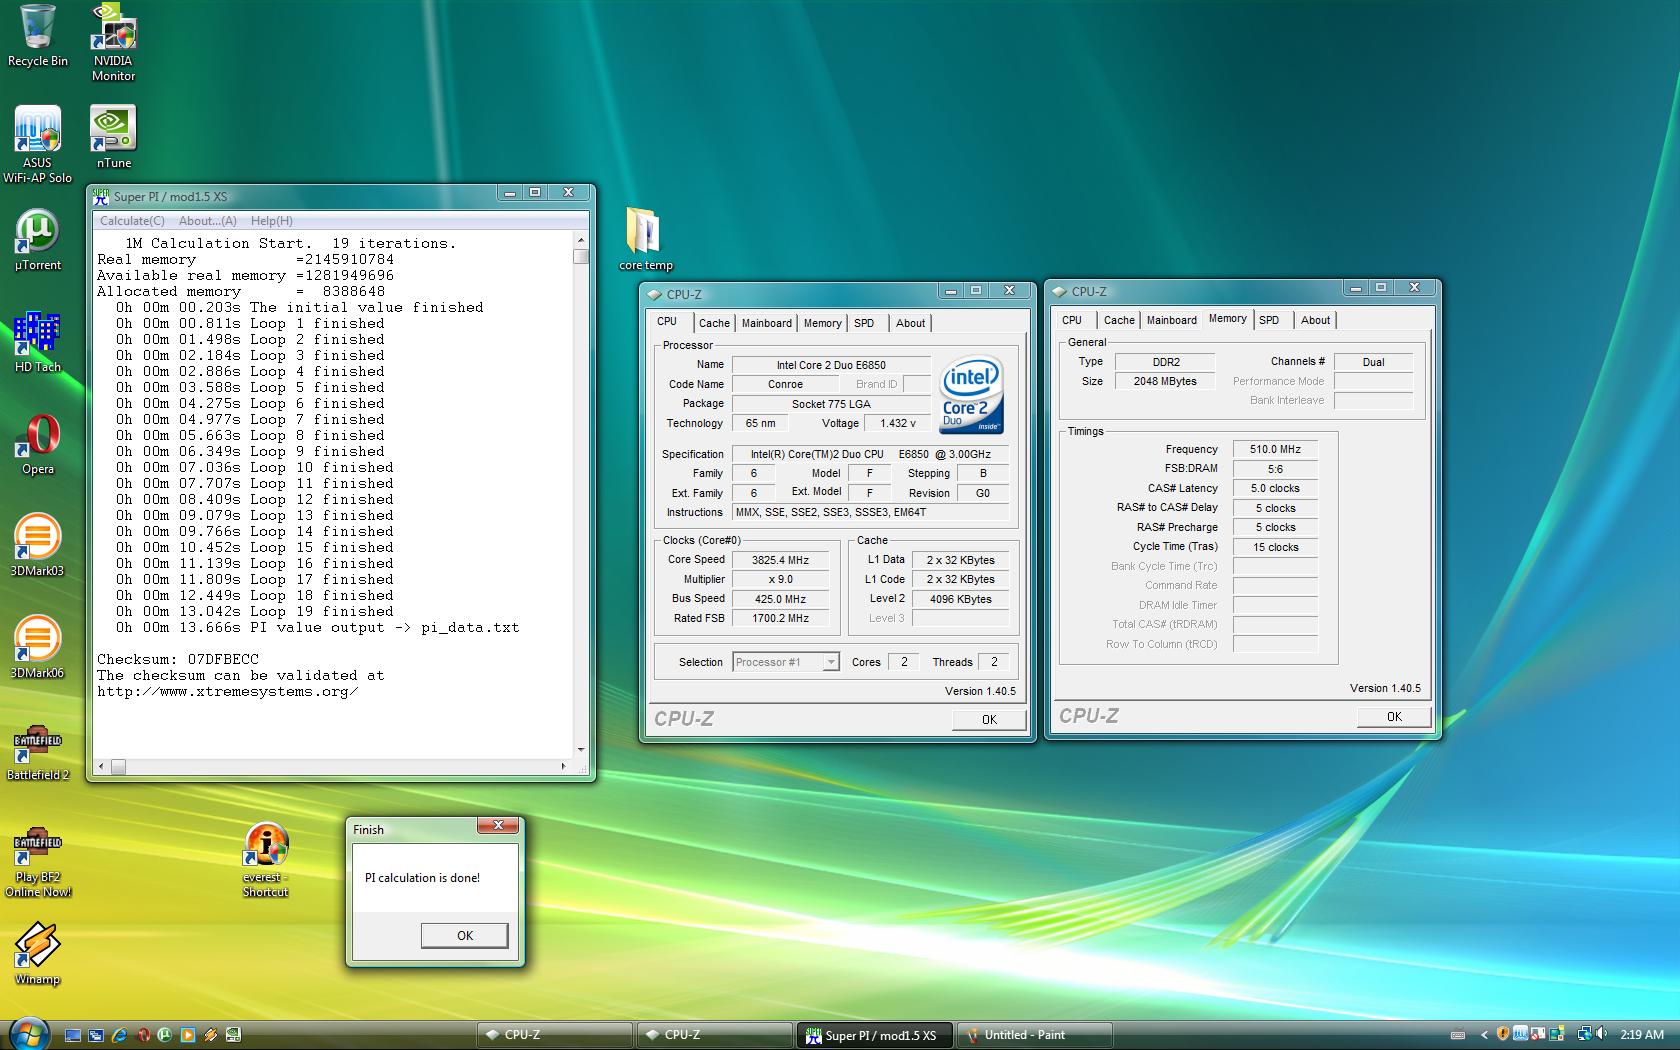The height and width of the screenshot is (1050, 1680).
Task: Click Super PI vertical scrollbar thumb
Action: [x=581, y=257]
